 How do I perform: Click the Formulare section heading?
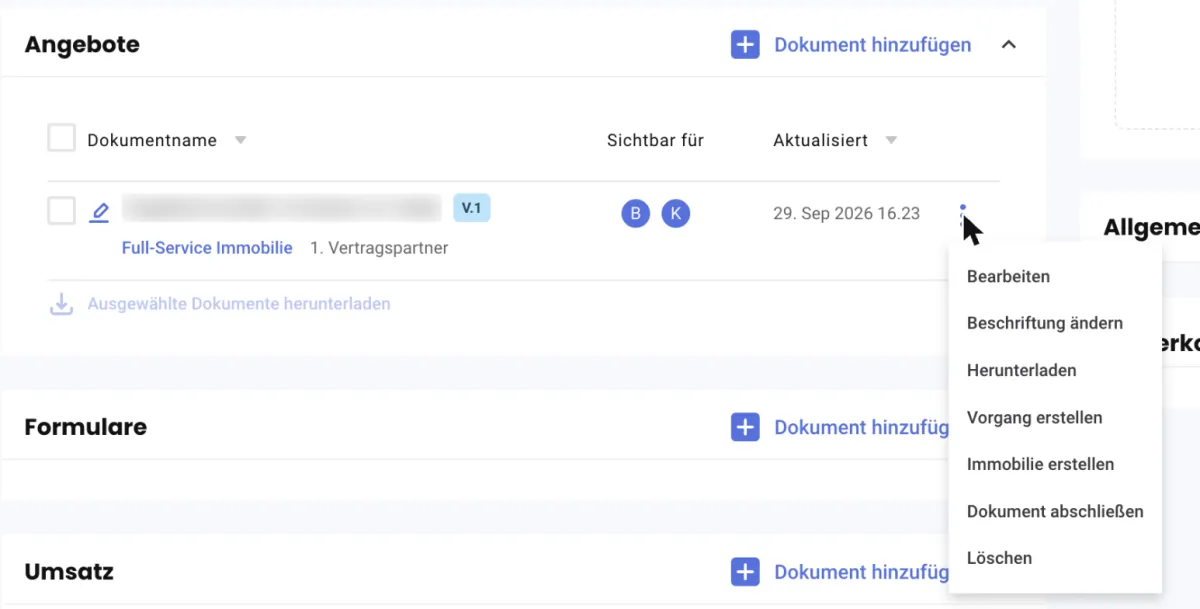pyautogui.click(x=85, y=427)
